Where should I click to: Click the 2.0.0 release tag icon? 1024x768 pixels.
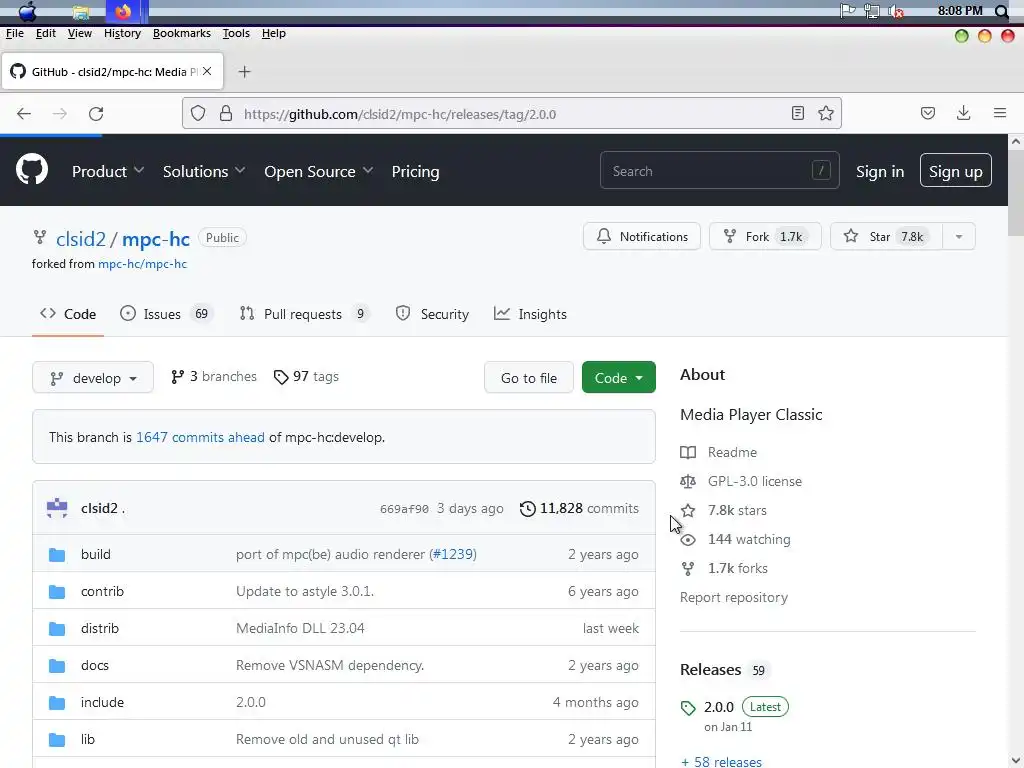[688, 708]
